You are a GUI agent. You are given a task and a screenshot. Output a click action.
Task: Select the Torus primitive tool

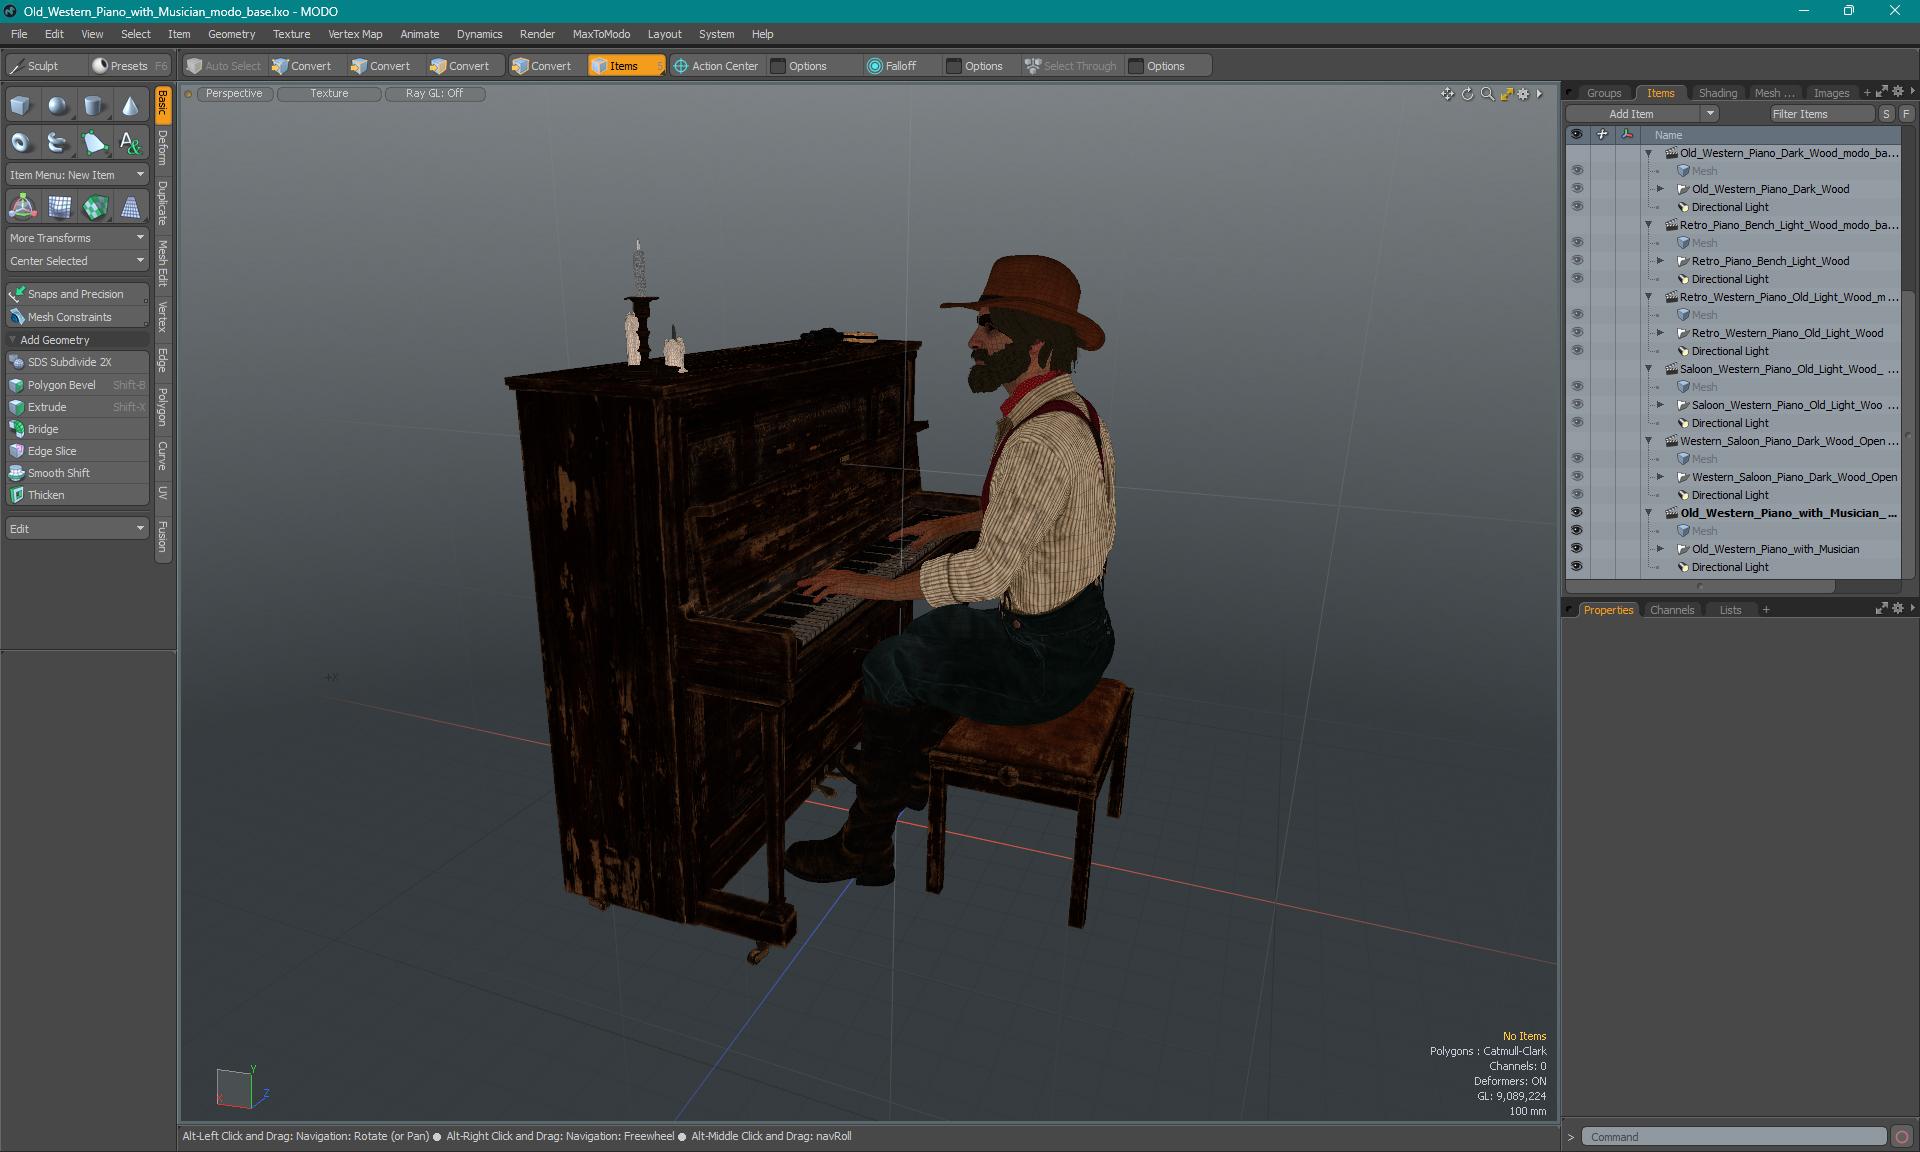21,143
